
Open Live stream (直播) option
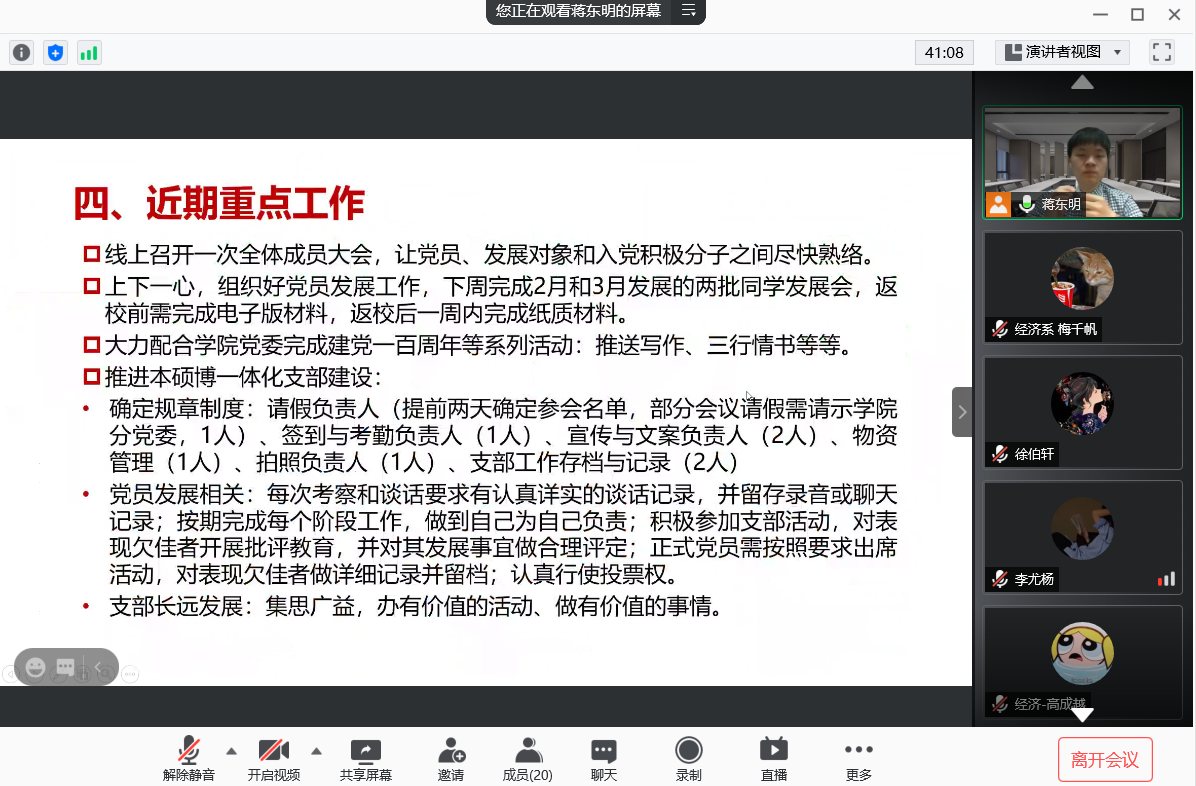coord(773,759)
